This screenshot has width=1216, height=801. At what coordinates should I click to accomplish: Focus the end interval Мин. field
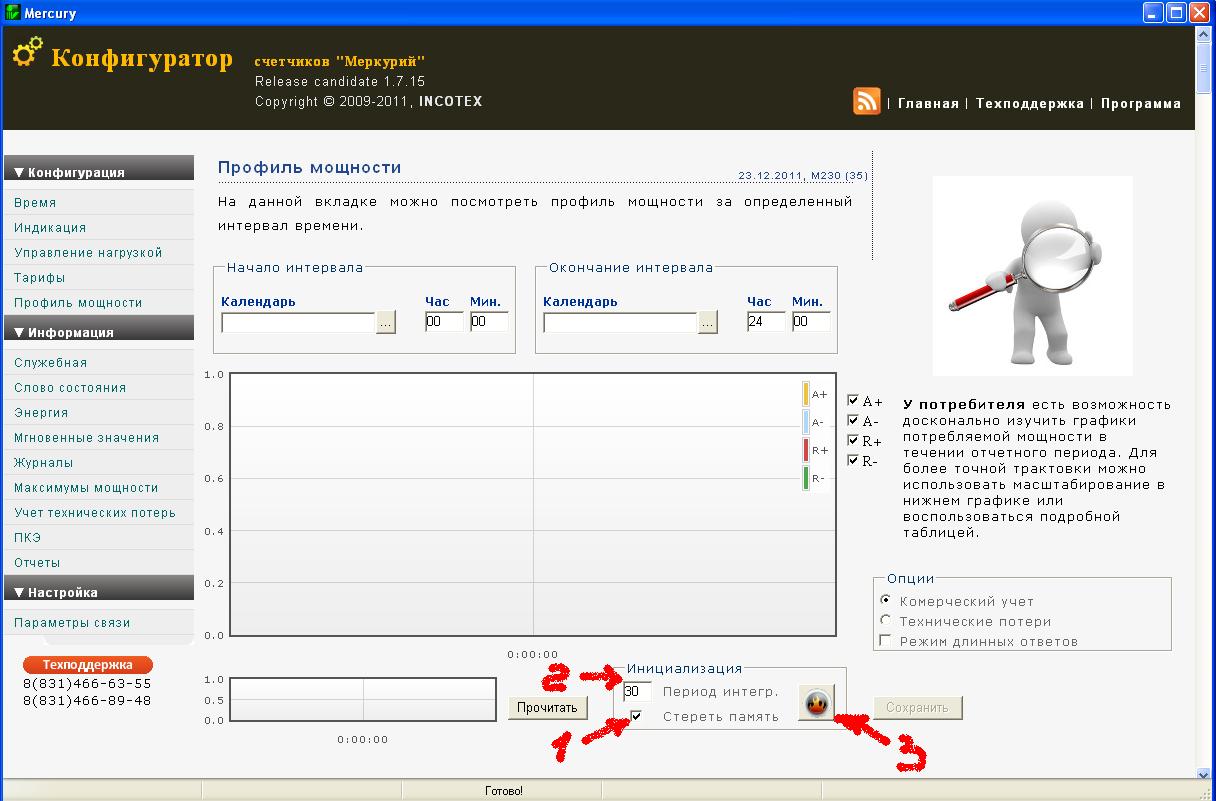tap(811, 322)
